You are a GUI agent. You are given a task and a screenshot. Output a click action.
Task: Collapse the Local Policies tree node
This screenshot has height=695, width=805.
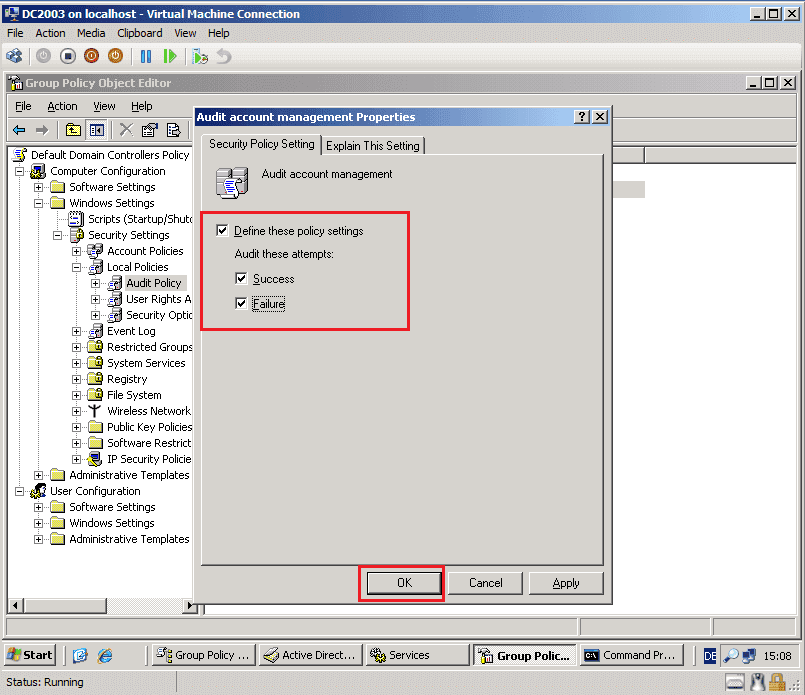tap(77, 267)
